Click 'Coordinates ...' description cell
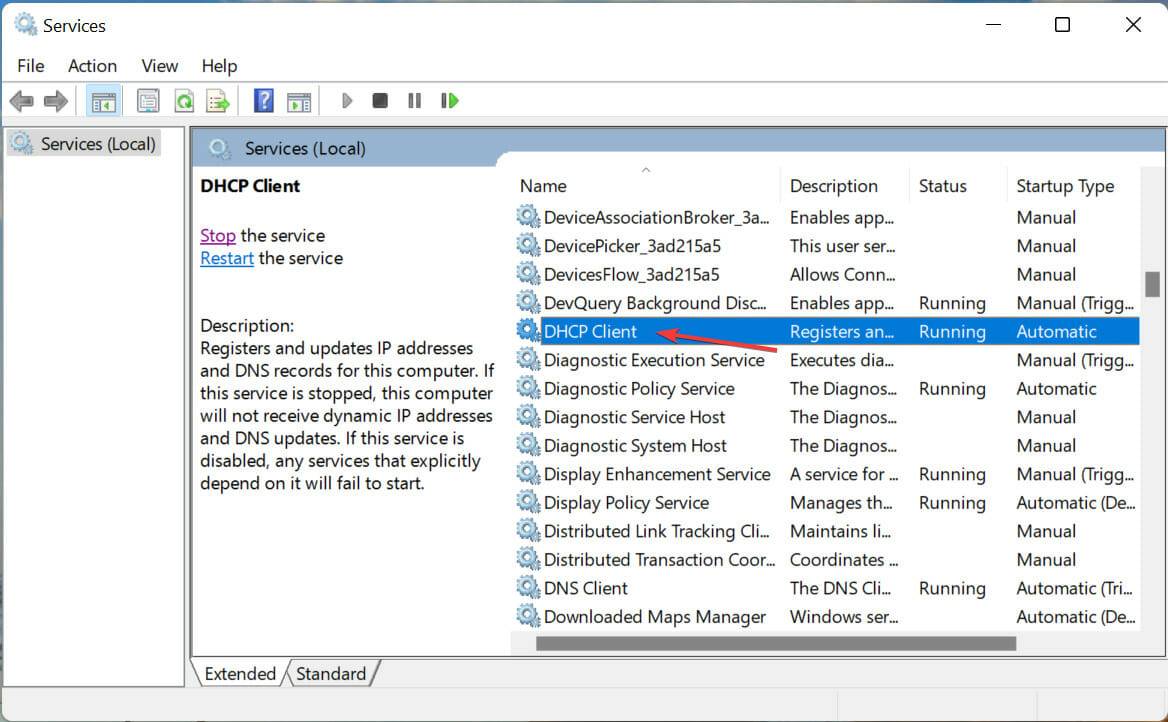Image resolution: width=1168 pixels, height=722 pixels. [x=843, y=560]
